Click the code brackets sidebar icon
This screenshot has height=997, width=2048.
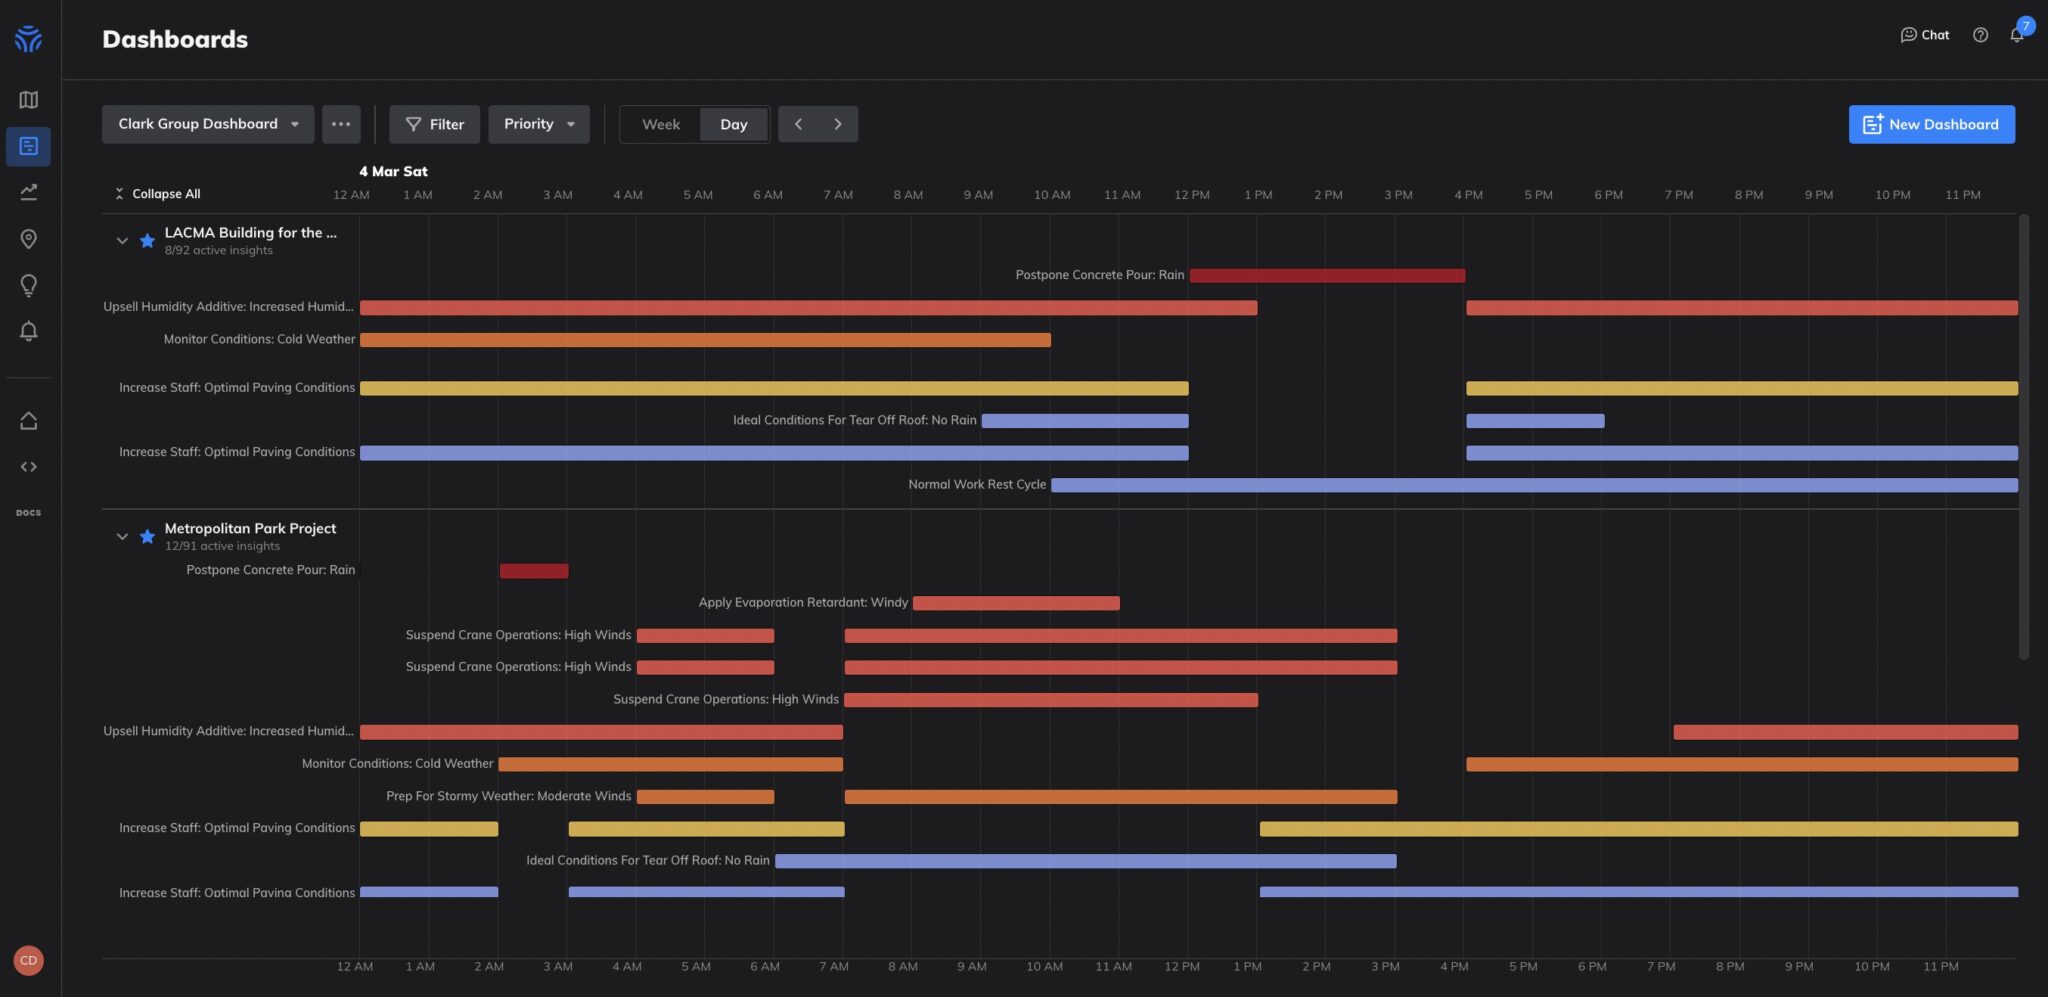coord(28,467)
